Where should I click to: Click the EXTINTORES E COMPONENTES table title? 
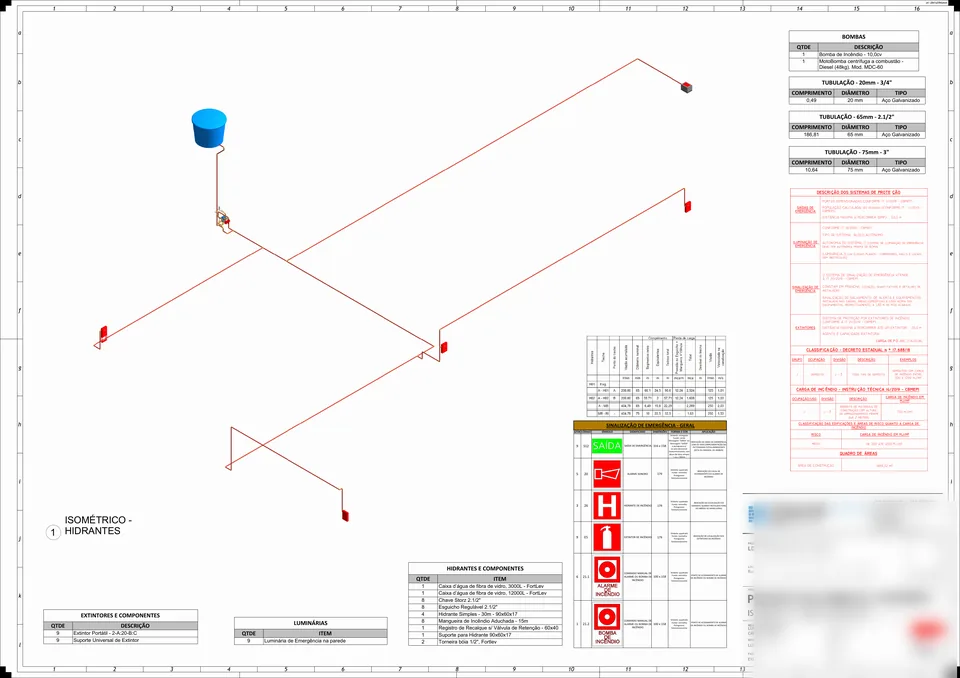121,616
